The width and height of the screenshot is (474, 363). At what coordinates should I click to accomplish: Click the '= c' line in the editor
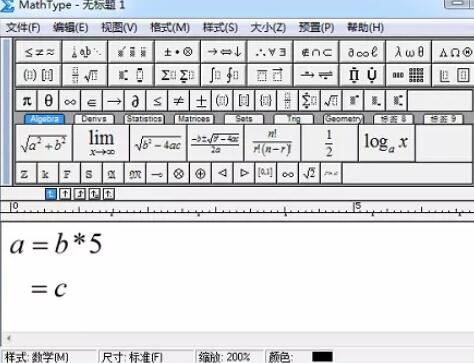49,289
